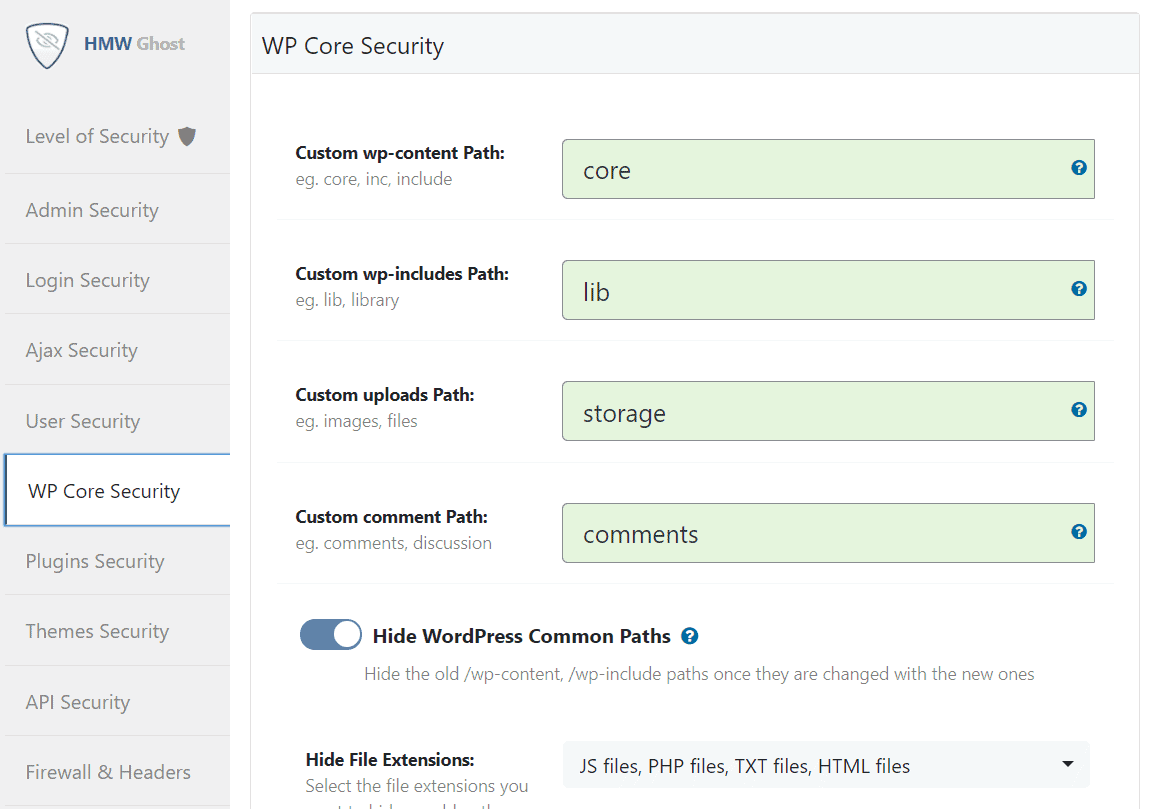
Task: Open help tooltip for Custom comment Path
Action: (1079, 532)
